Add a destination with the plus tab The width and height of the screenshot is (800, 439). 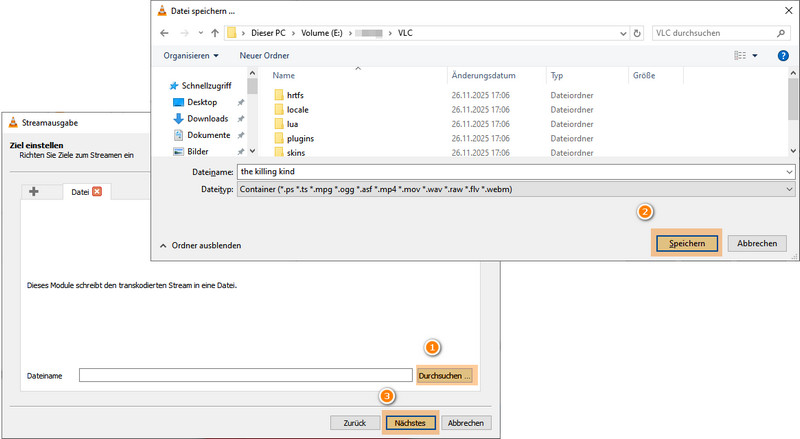click(x=34, y=191)
